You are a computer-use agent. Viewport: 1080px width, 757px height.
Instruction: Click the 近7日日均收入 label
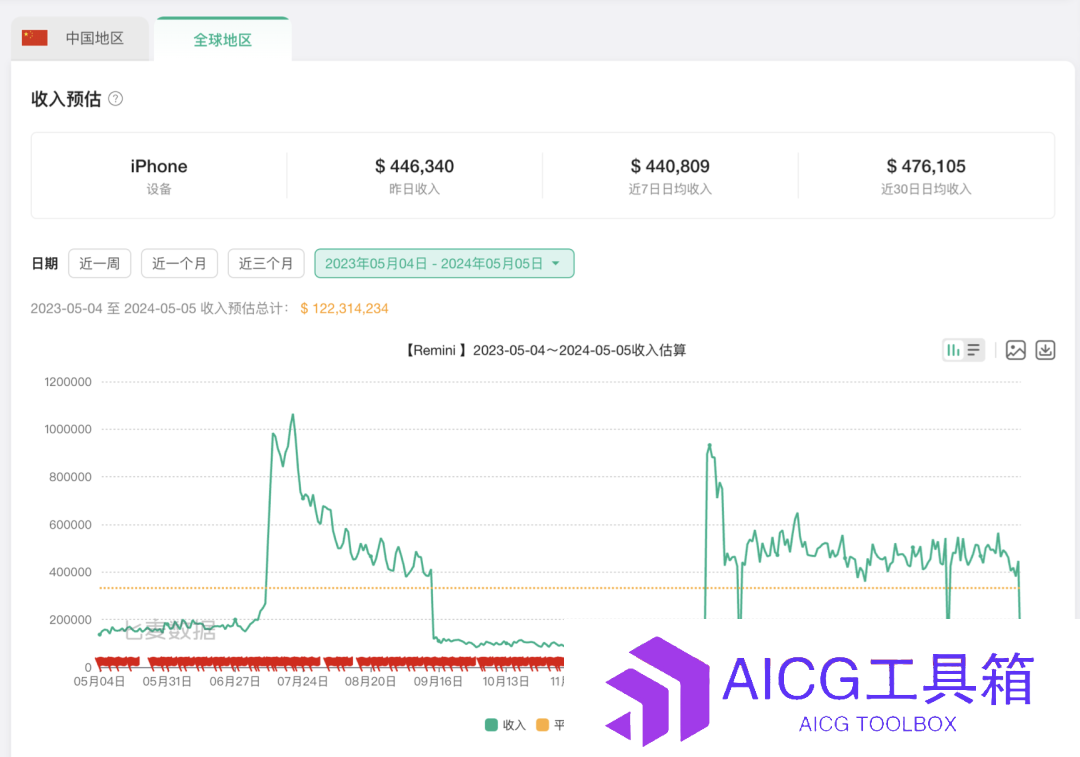tap(670, 189)
